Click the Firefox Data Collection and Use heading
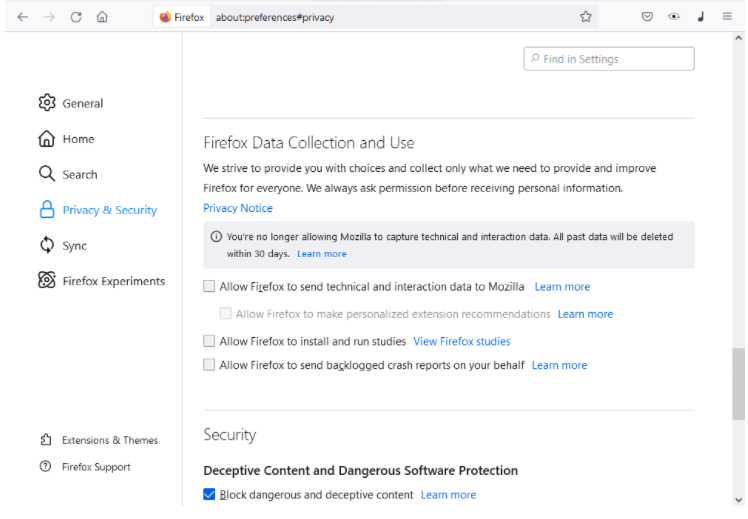The image size is (748, 519). pos(309,143)
